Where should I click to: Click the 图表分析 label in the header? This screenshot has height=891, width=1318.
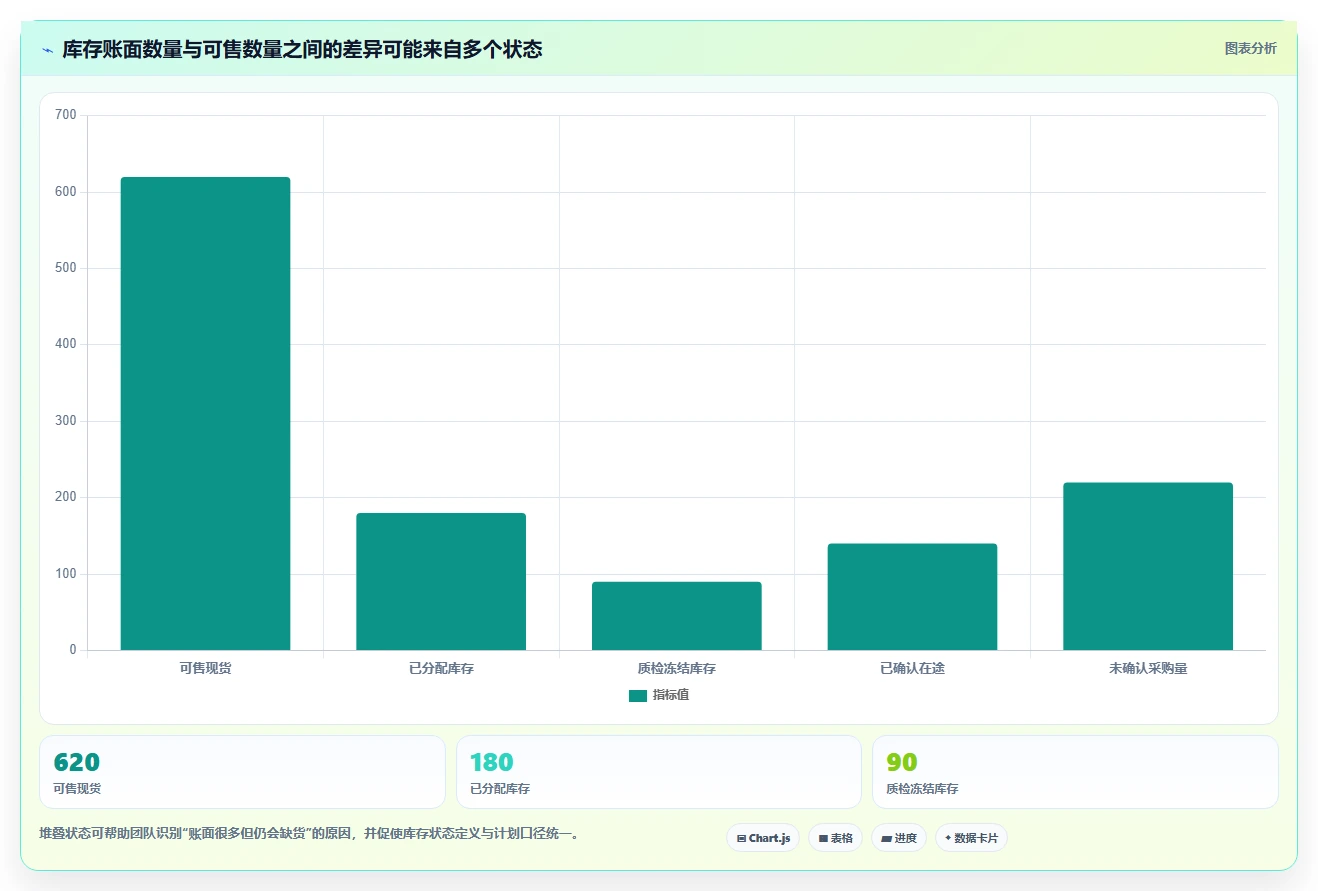pos(1250,48)
